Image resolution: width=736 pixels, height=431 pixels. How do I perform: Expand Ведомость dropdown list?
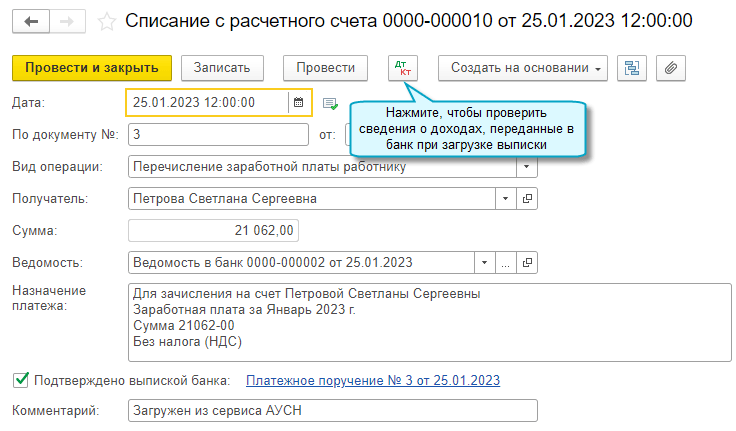click(x=484, y=262)
